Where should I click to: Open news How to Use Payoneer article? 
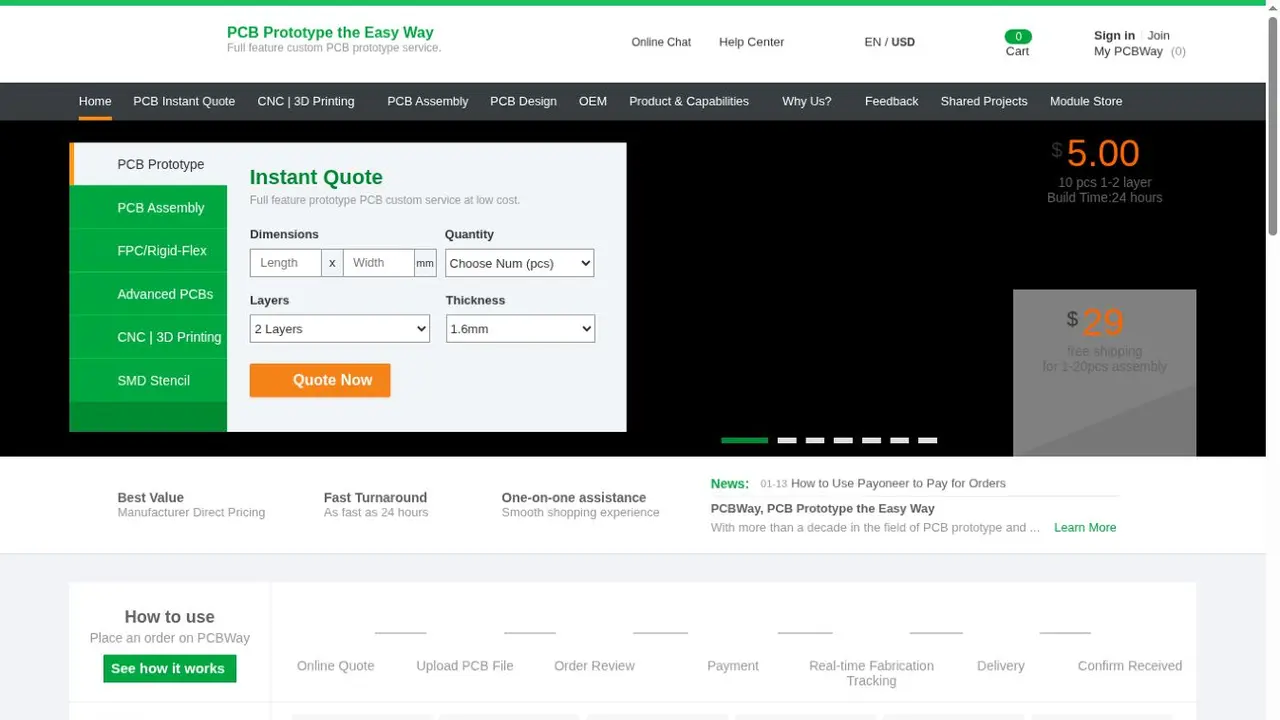(898, 483)
